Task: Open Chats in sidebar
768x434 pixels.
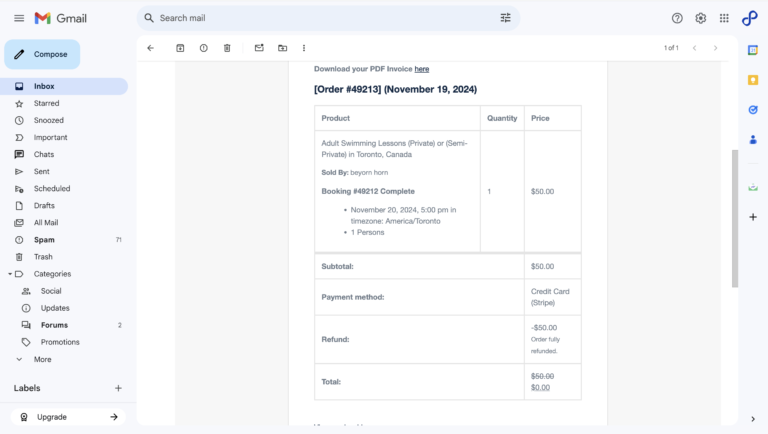Action: 64,154
